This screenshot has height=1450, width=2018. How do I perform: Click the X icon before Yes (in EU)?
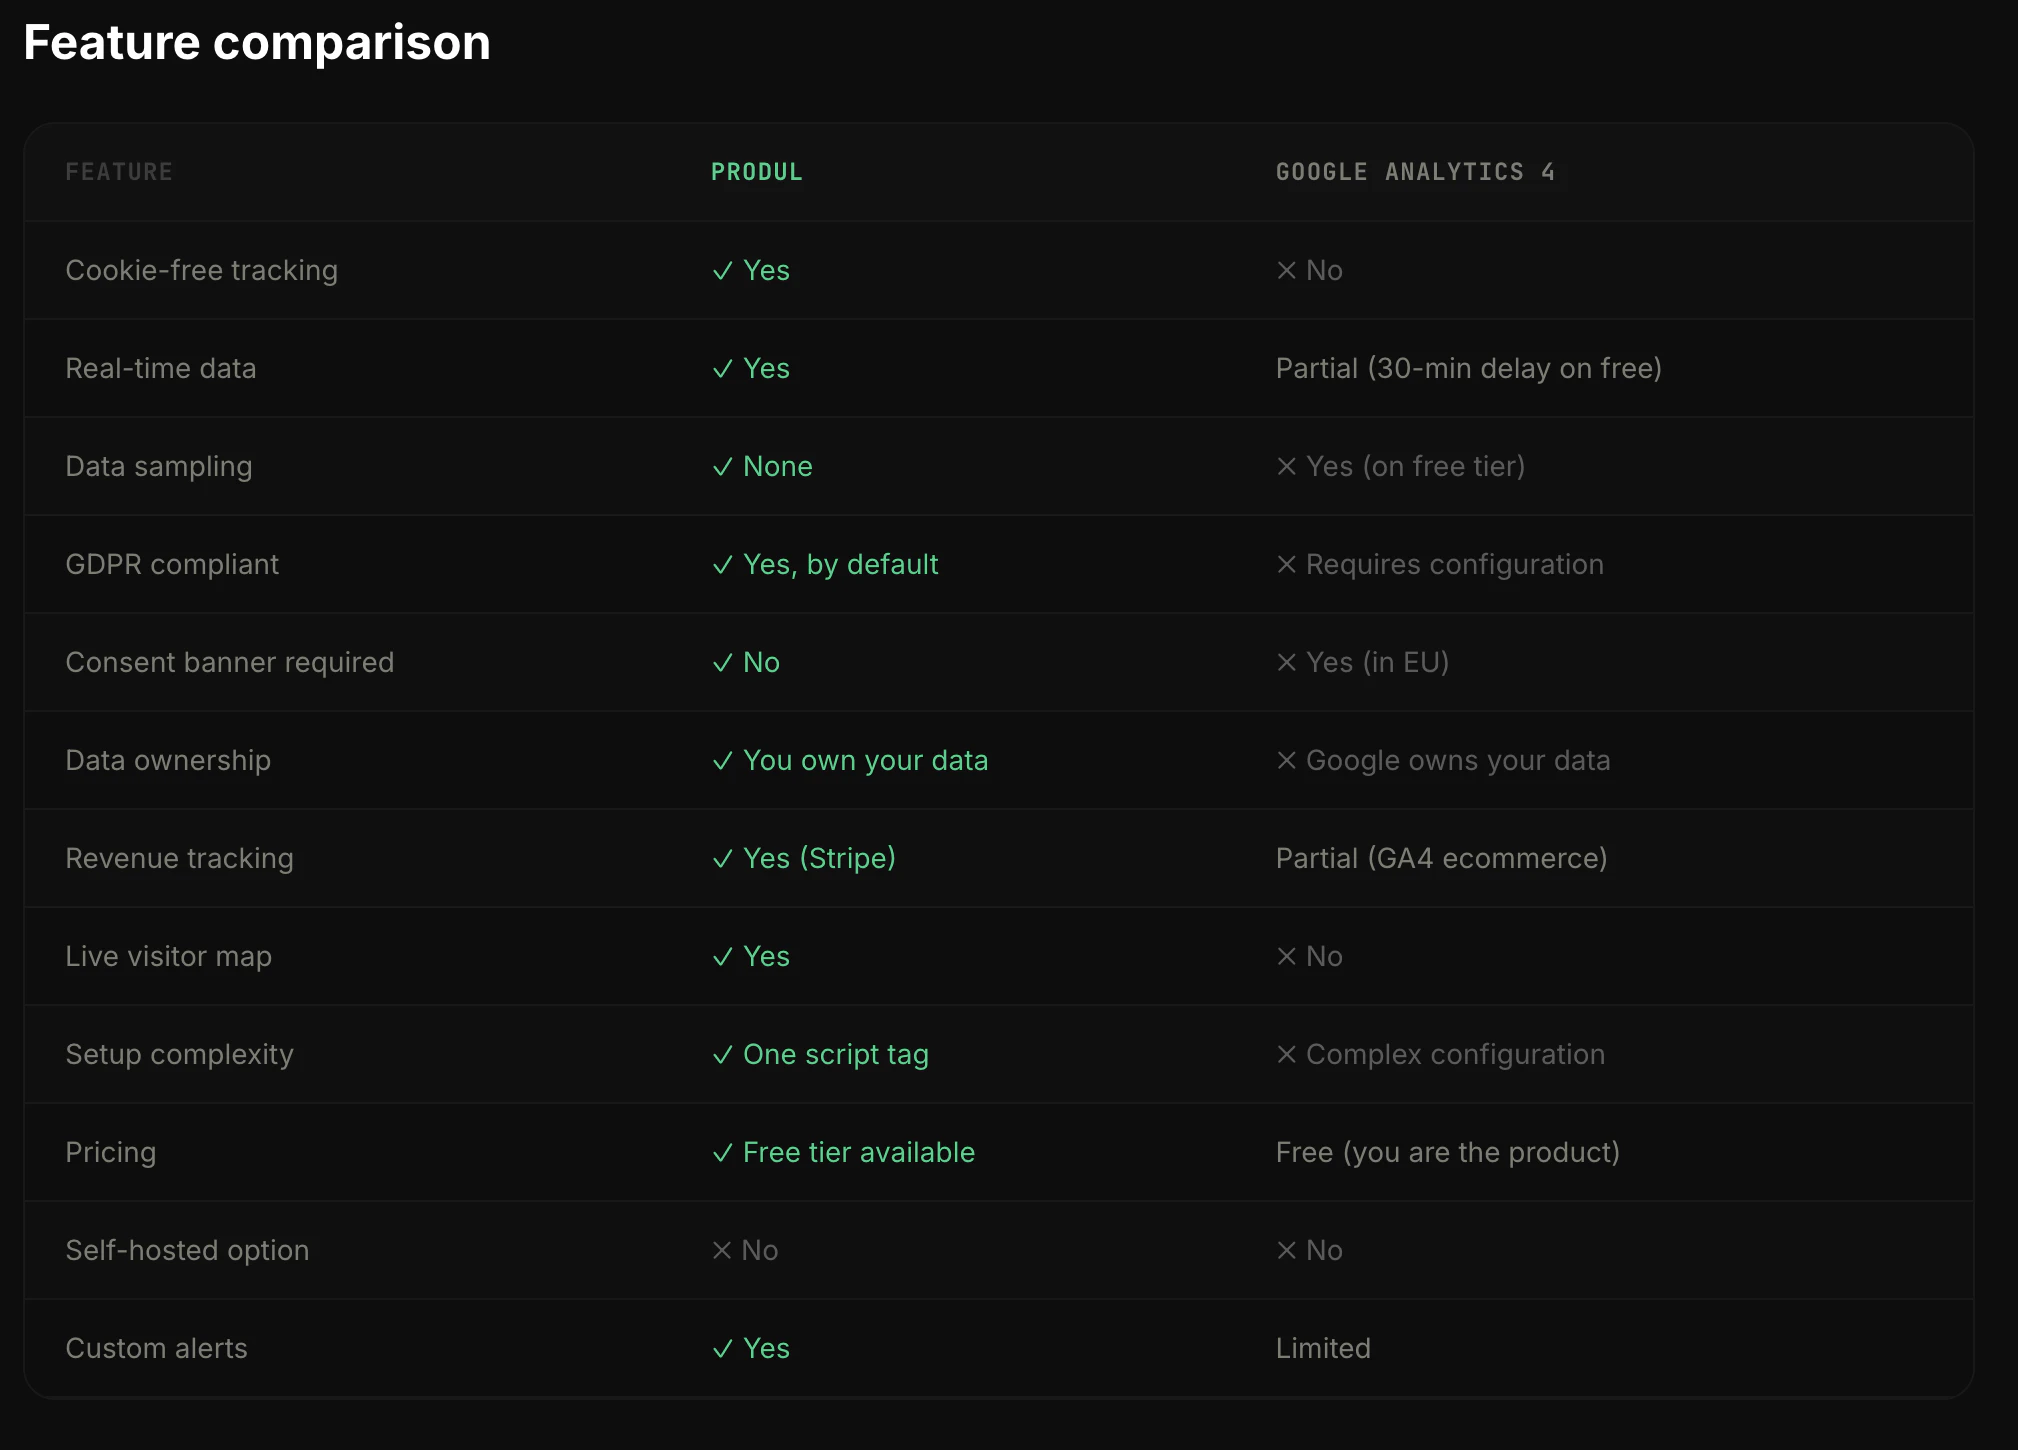point(1286,663)
